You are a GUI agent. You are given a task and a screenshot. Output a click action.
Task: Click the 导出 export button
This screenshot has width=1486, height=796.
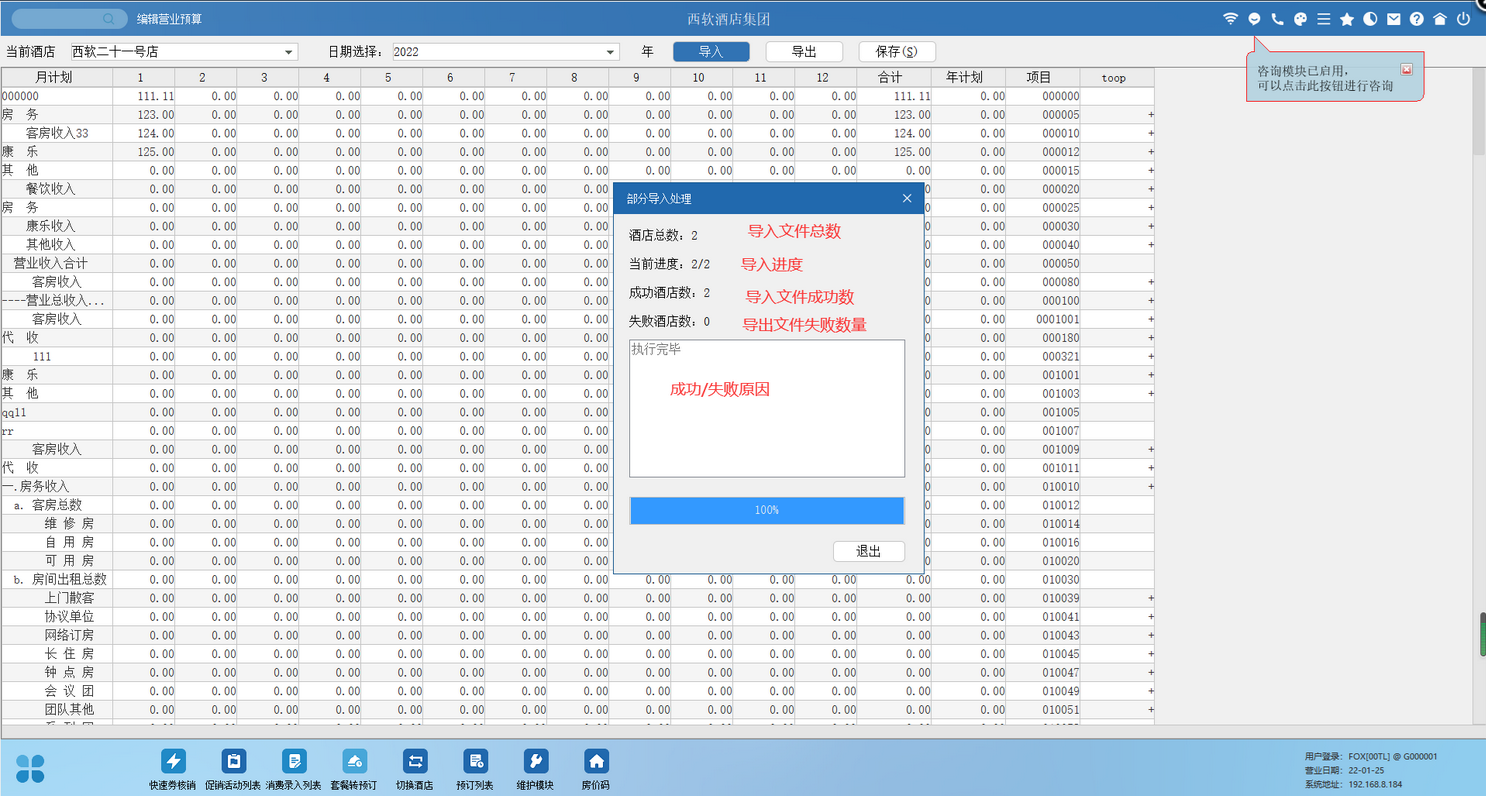tap(804, 52)
